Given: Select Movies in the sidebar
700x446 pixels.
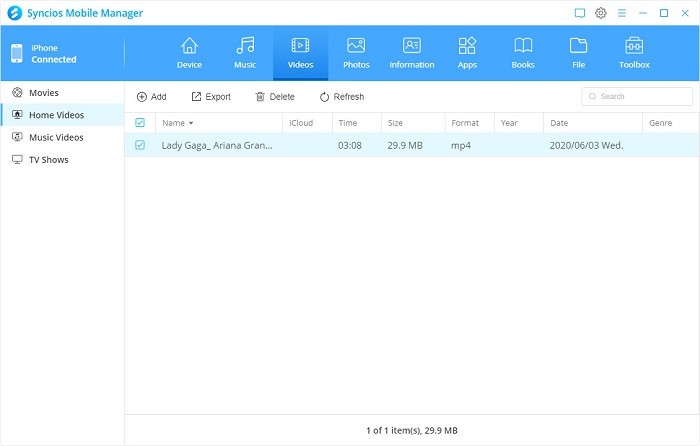Looking at the screenshot, I should [43, 93].
